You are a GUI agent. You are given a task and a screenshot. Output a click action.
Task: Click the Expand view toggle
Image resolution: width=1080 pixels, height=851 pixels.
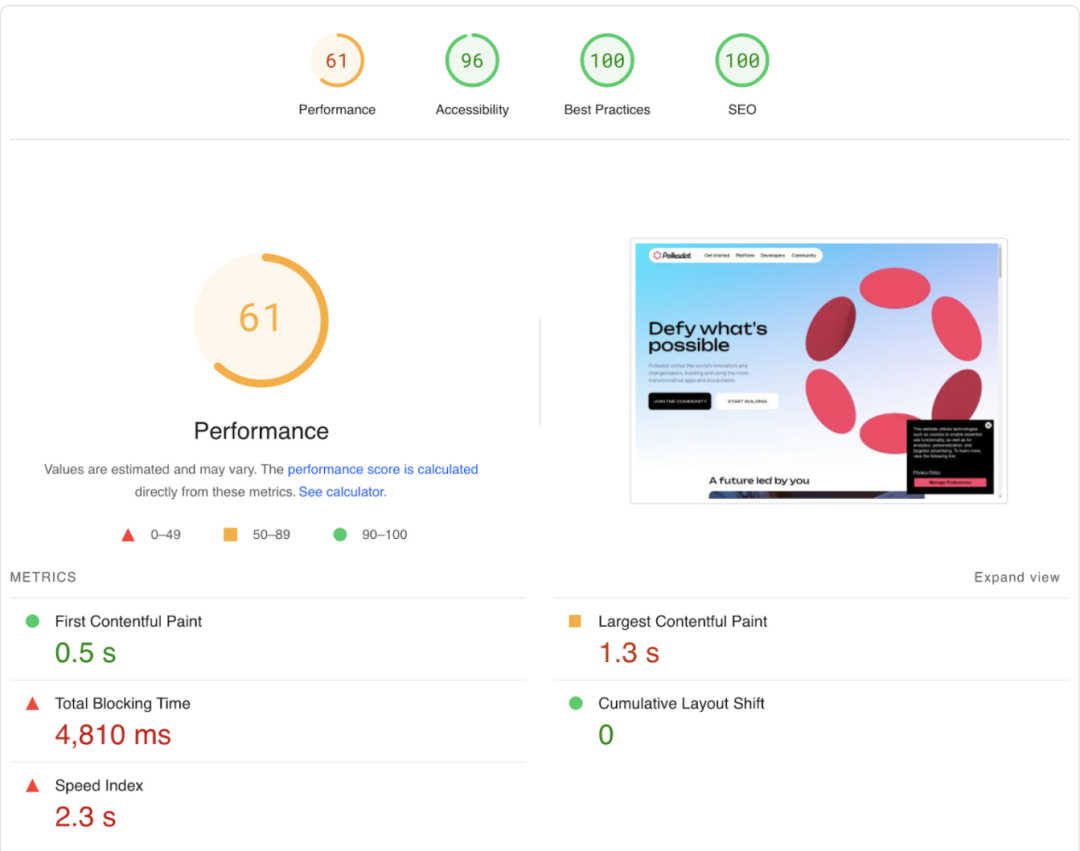(1017, 577)
